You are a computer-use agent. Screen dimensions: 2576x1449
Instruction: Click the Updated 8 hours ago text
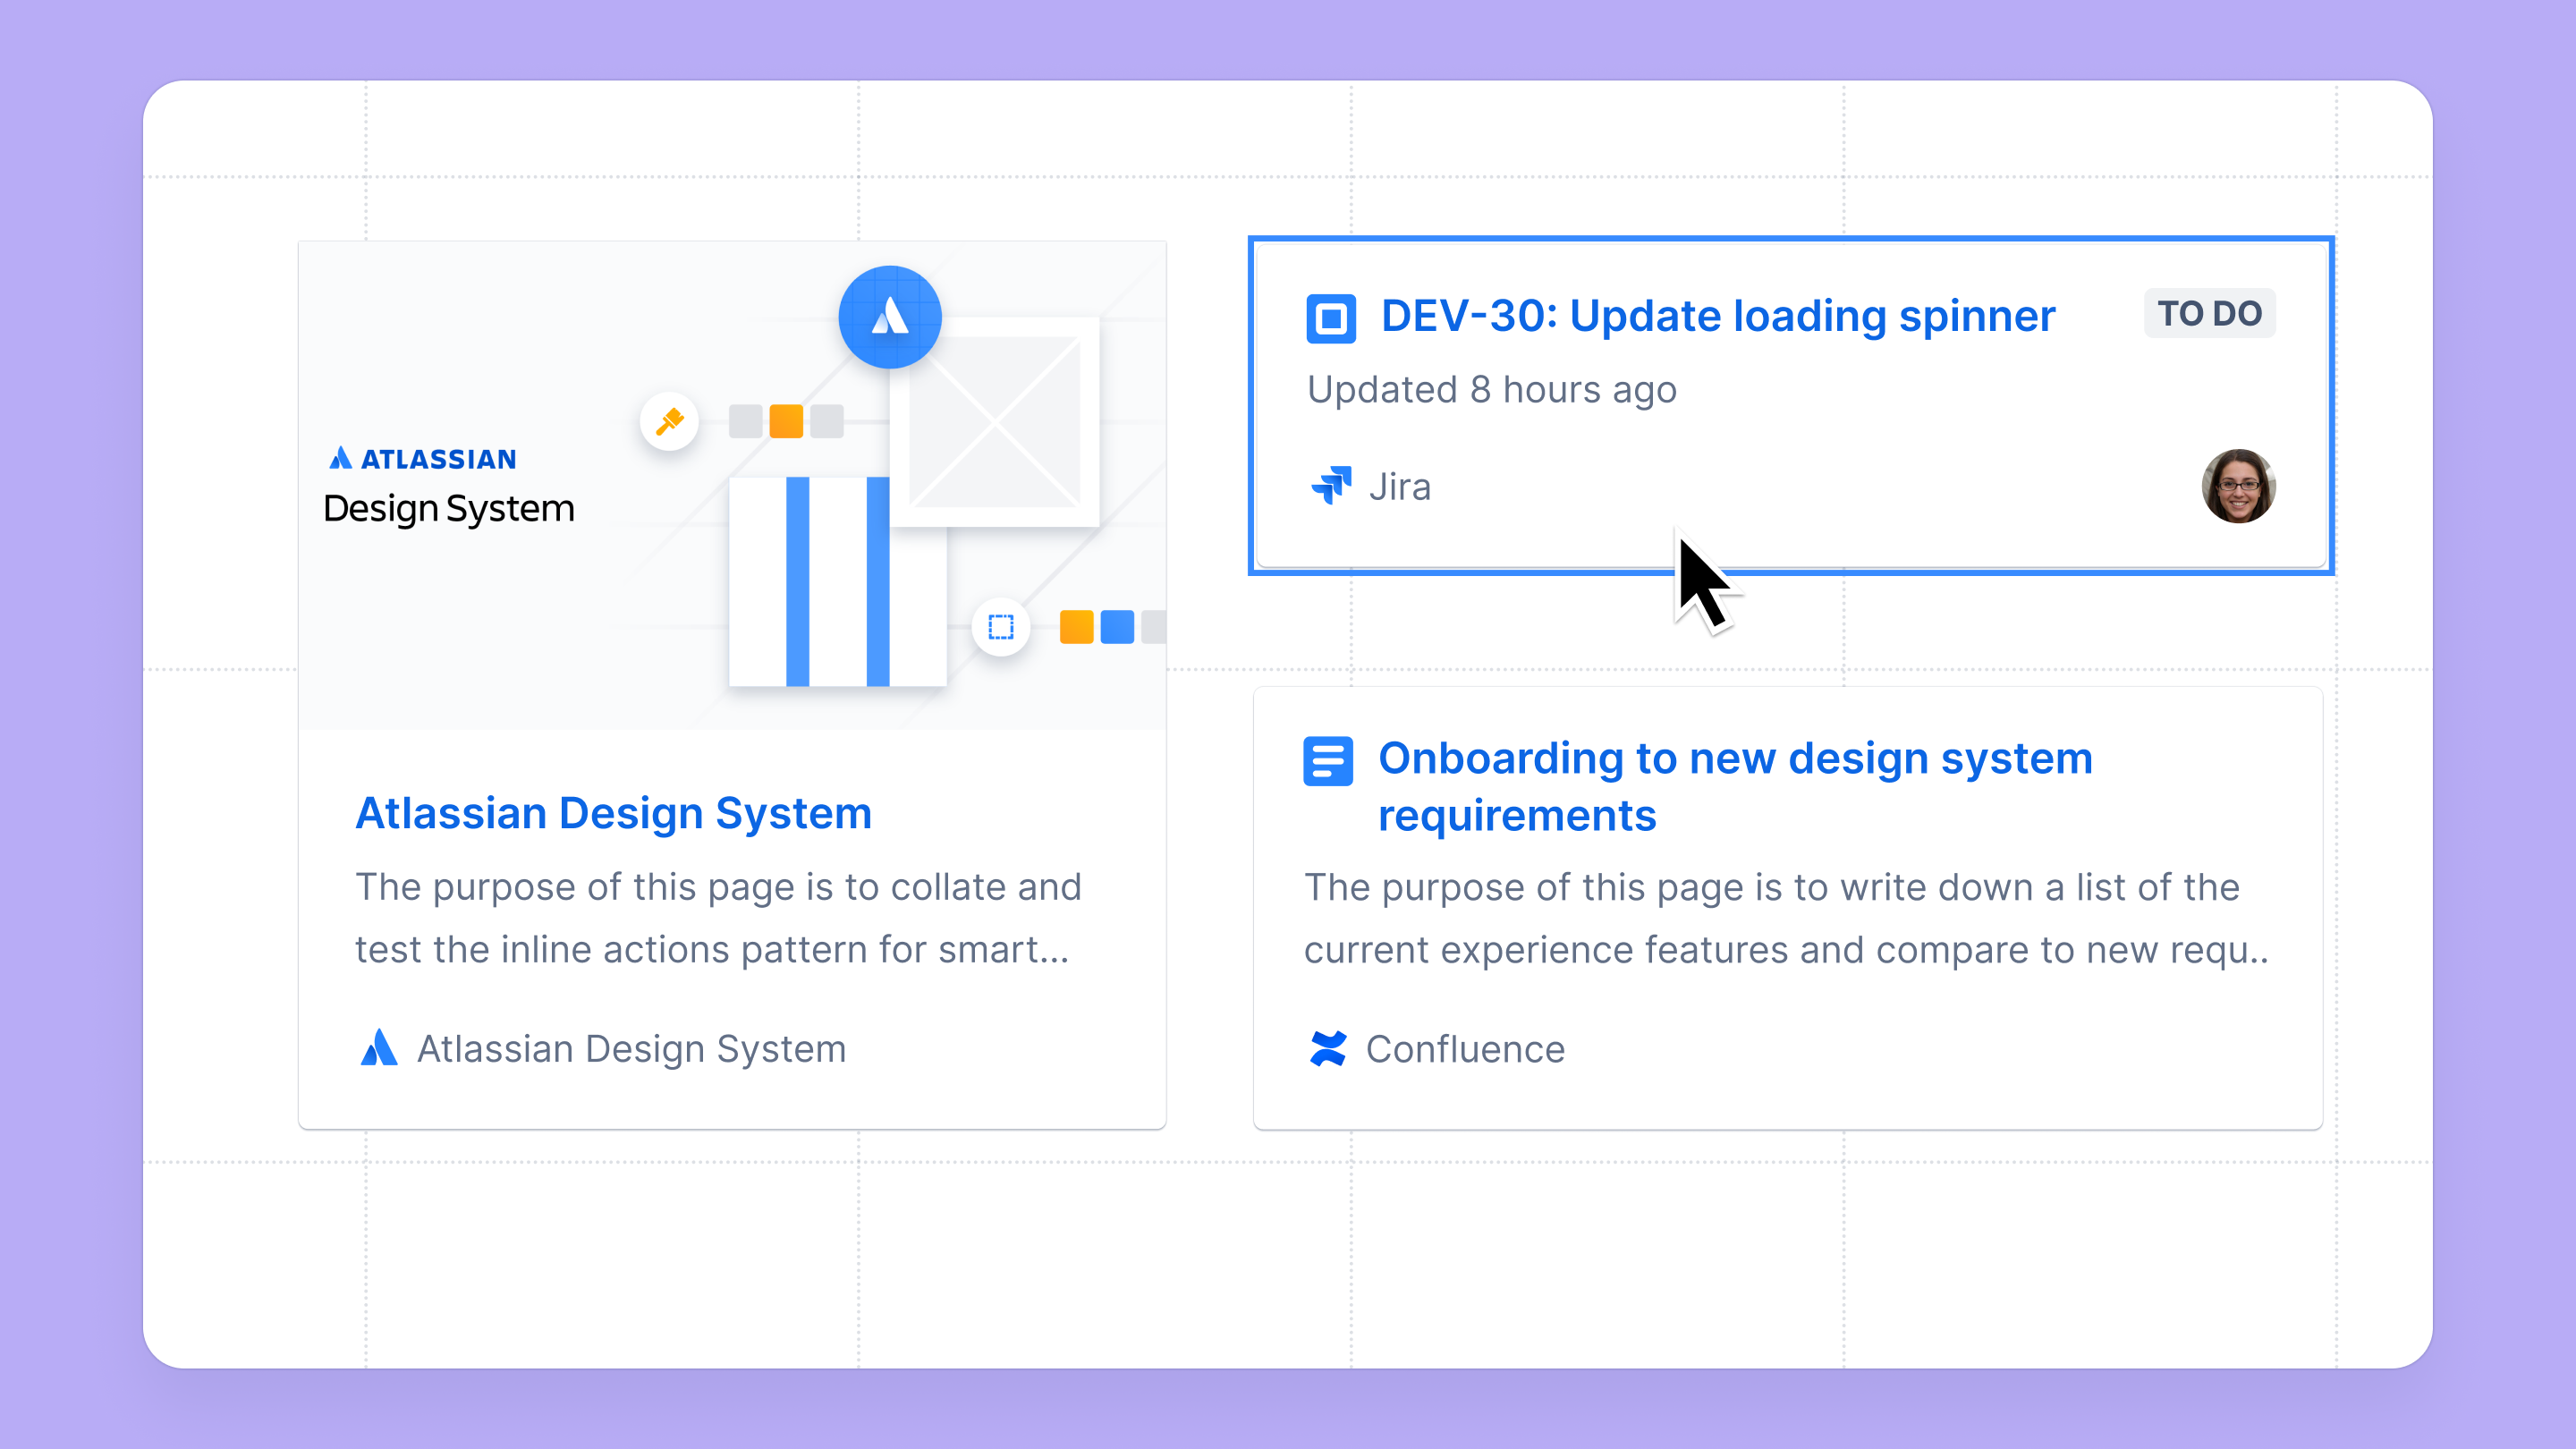[1491, 390]
